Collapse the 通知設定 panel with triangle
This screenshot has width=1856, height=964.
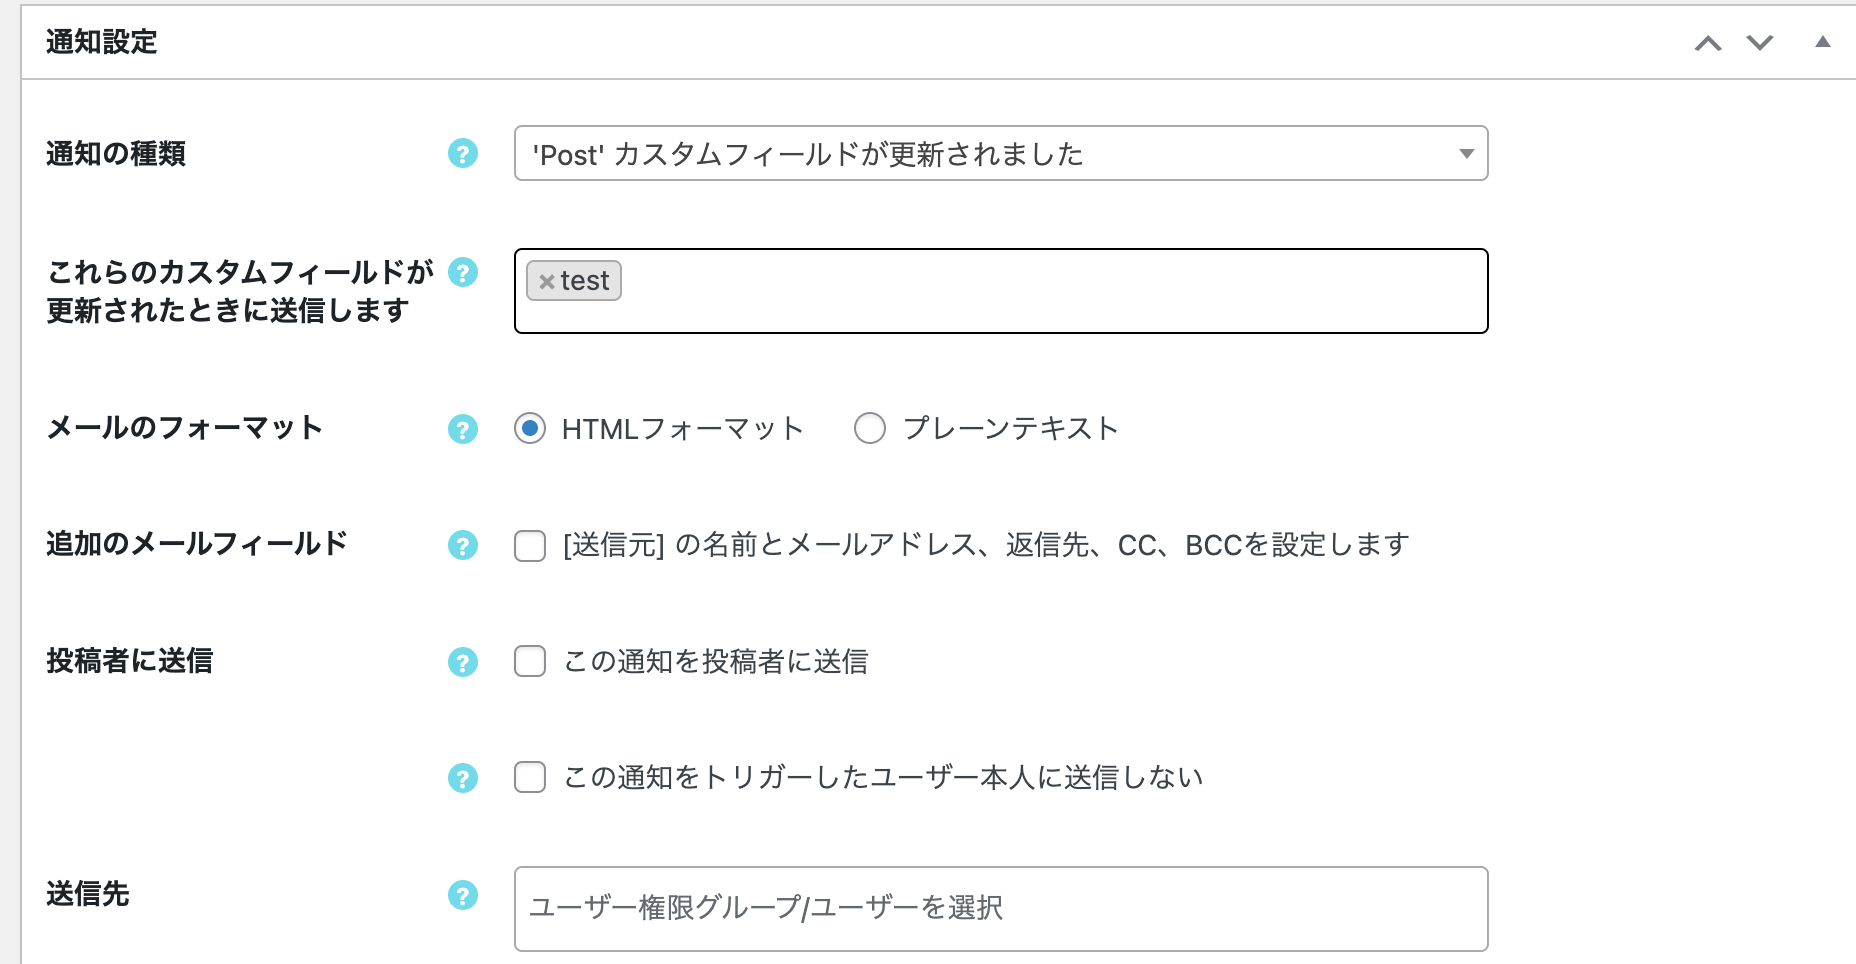[1823, 42]
